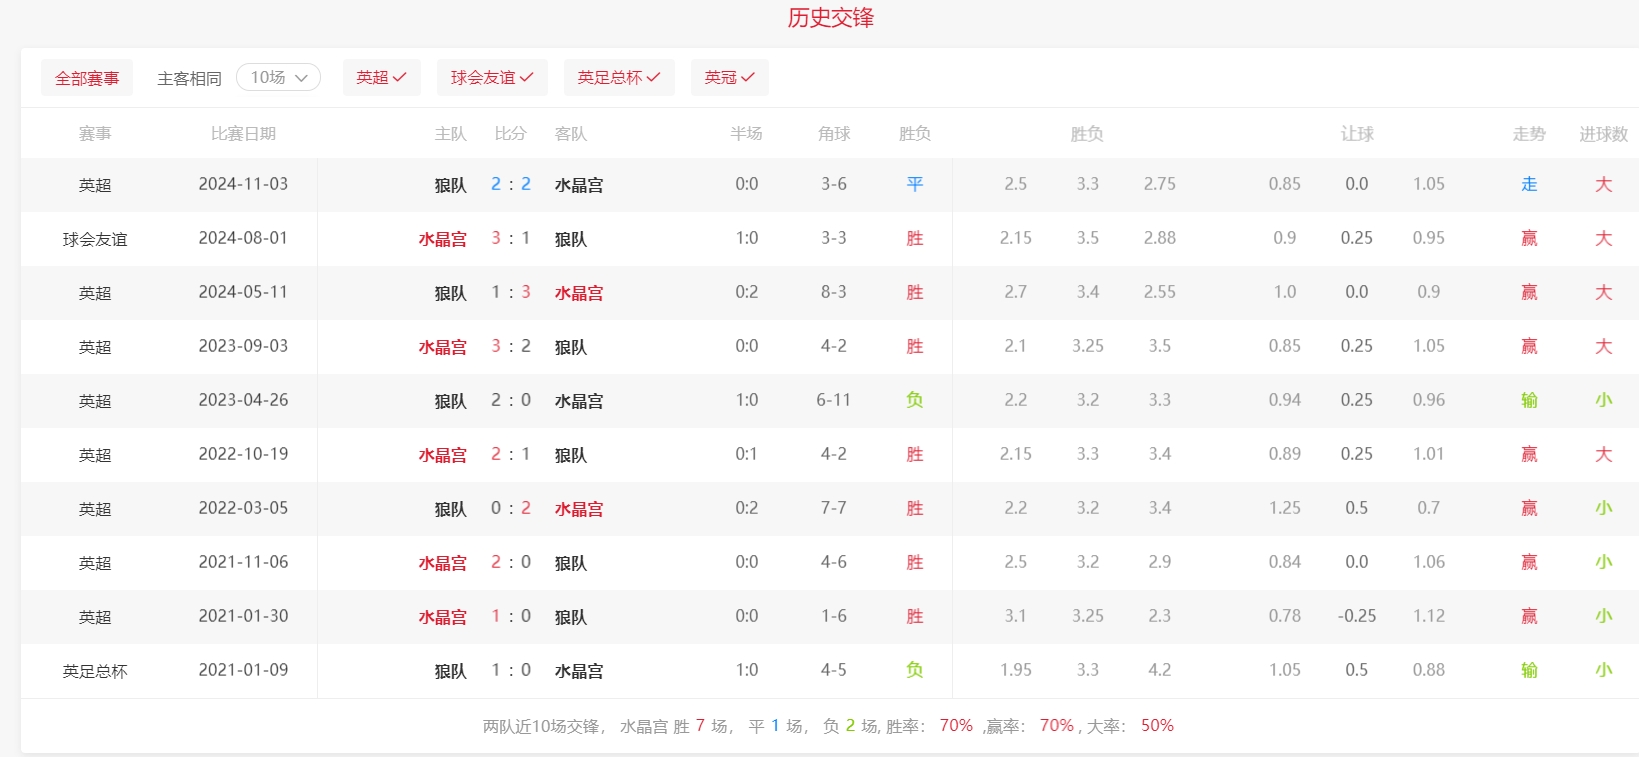Open 水晶宫 home team link on 2024-08-01
The image size is (1639, 757).
coord(442,239)
